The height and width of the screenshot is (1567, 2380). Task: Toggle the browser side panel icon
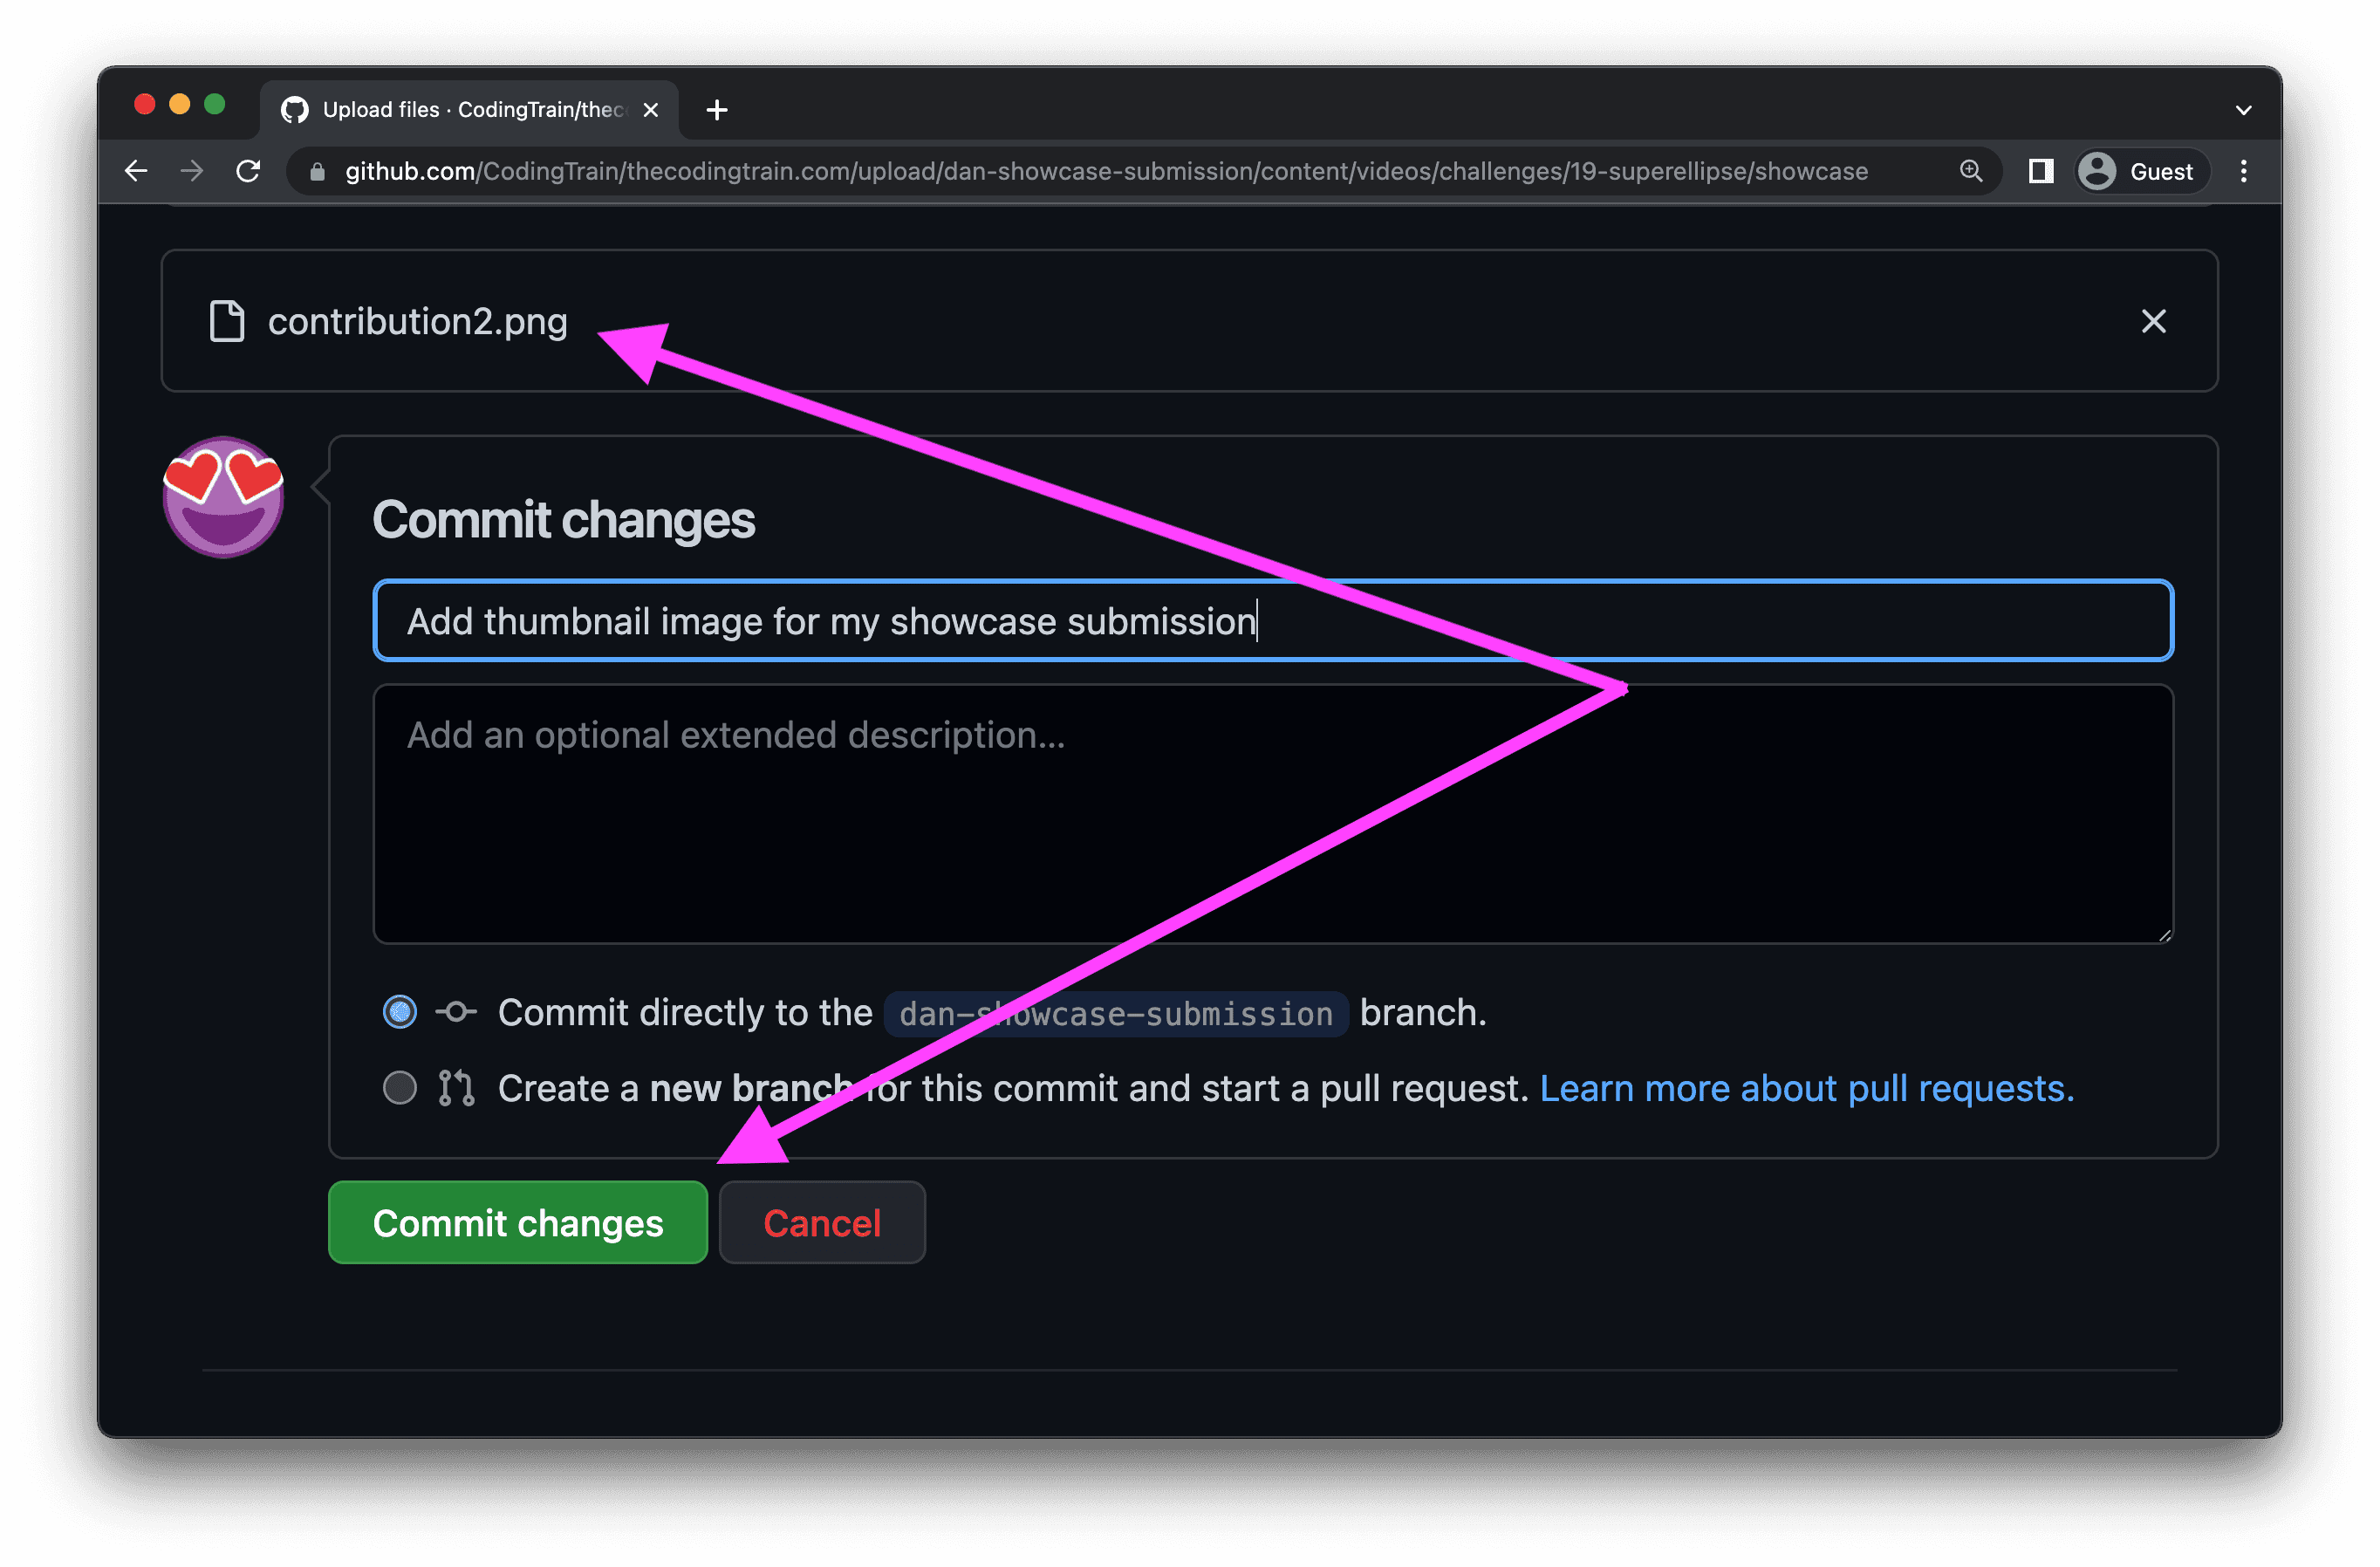coord(2040,171)
